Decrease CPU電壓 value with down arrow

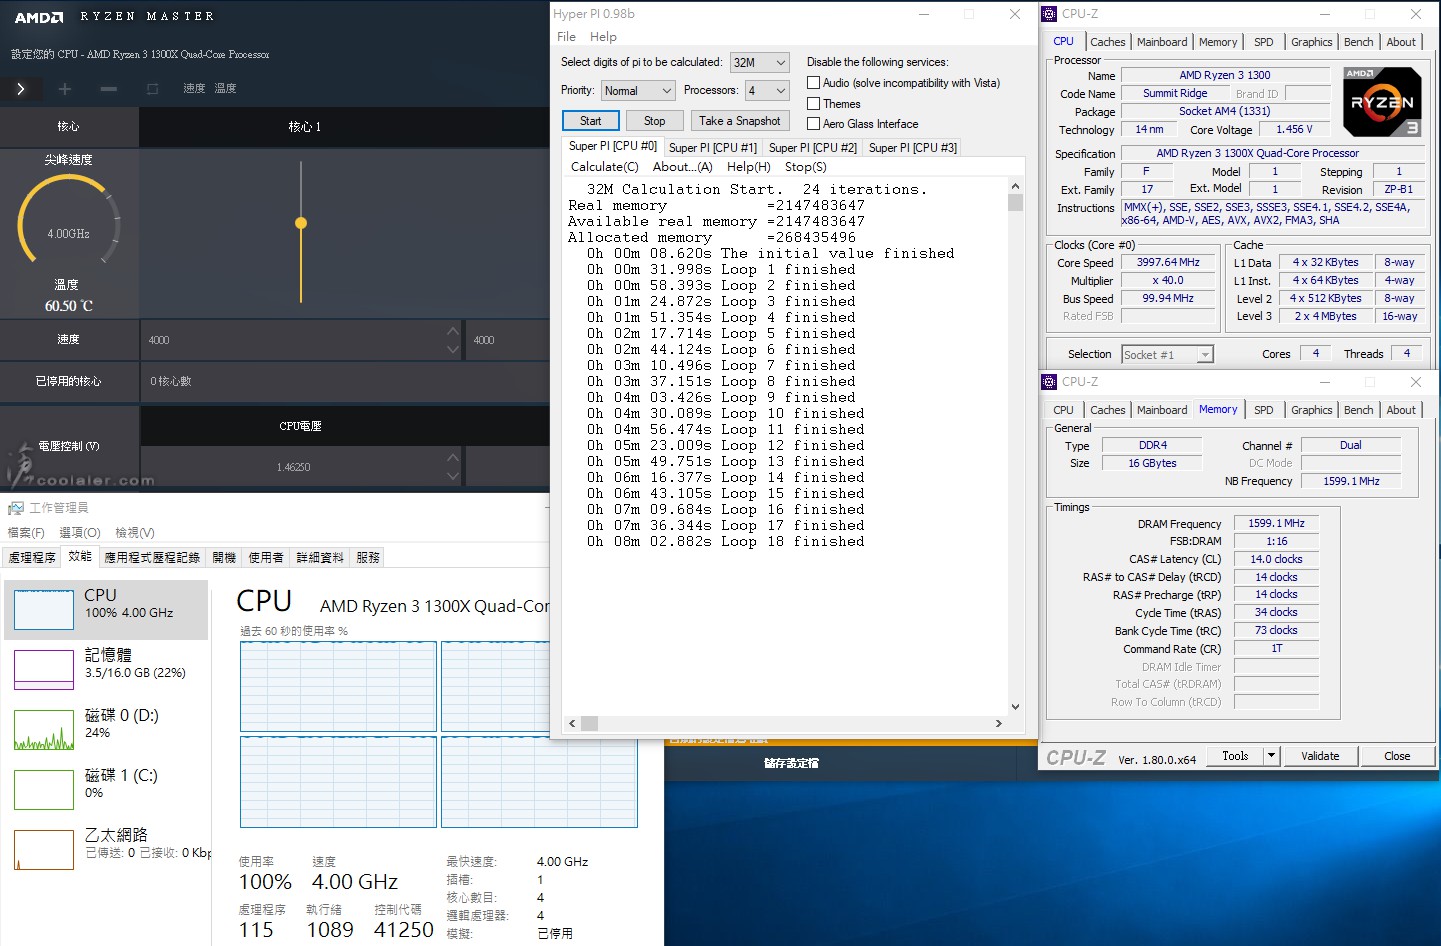453,476
